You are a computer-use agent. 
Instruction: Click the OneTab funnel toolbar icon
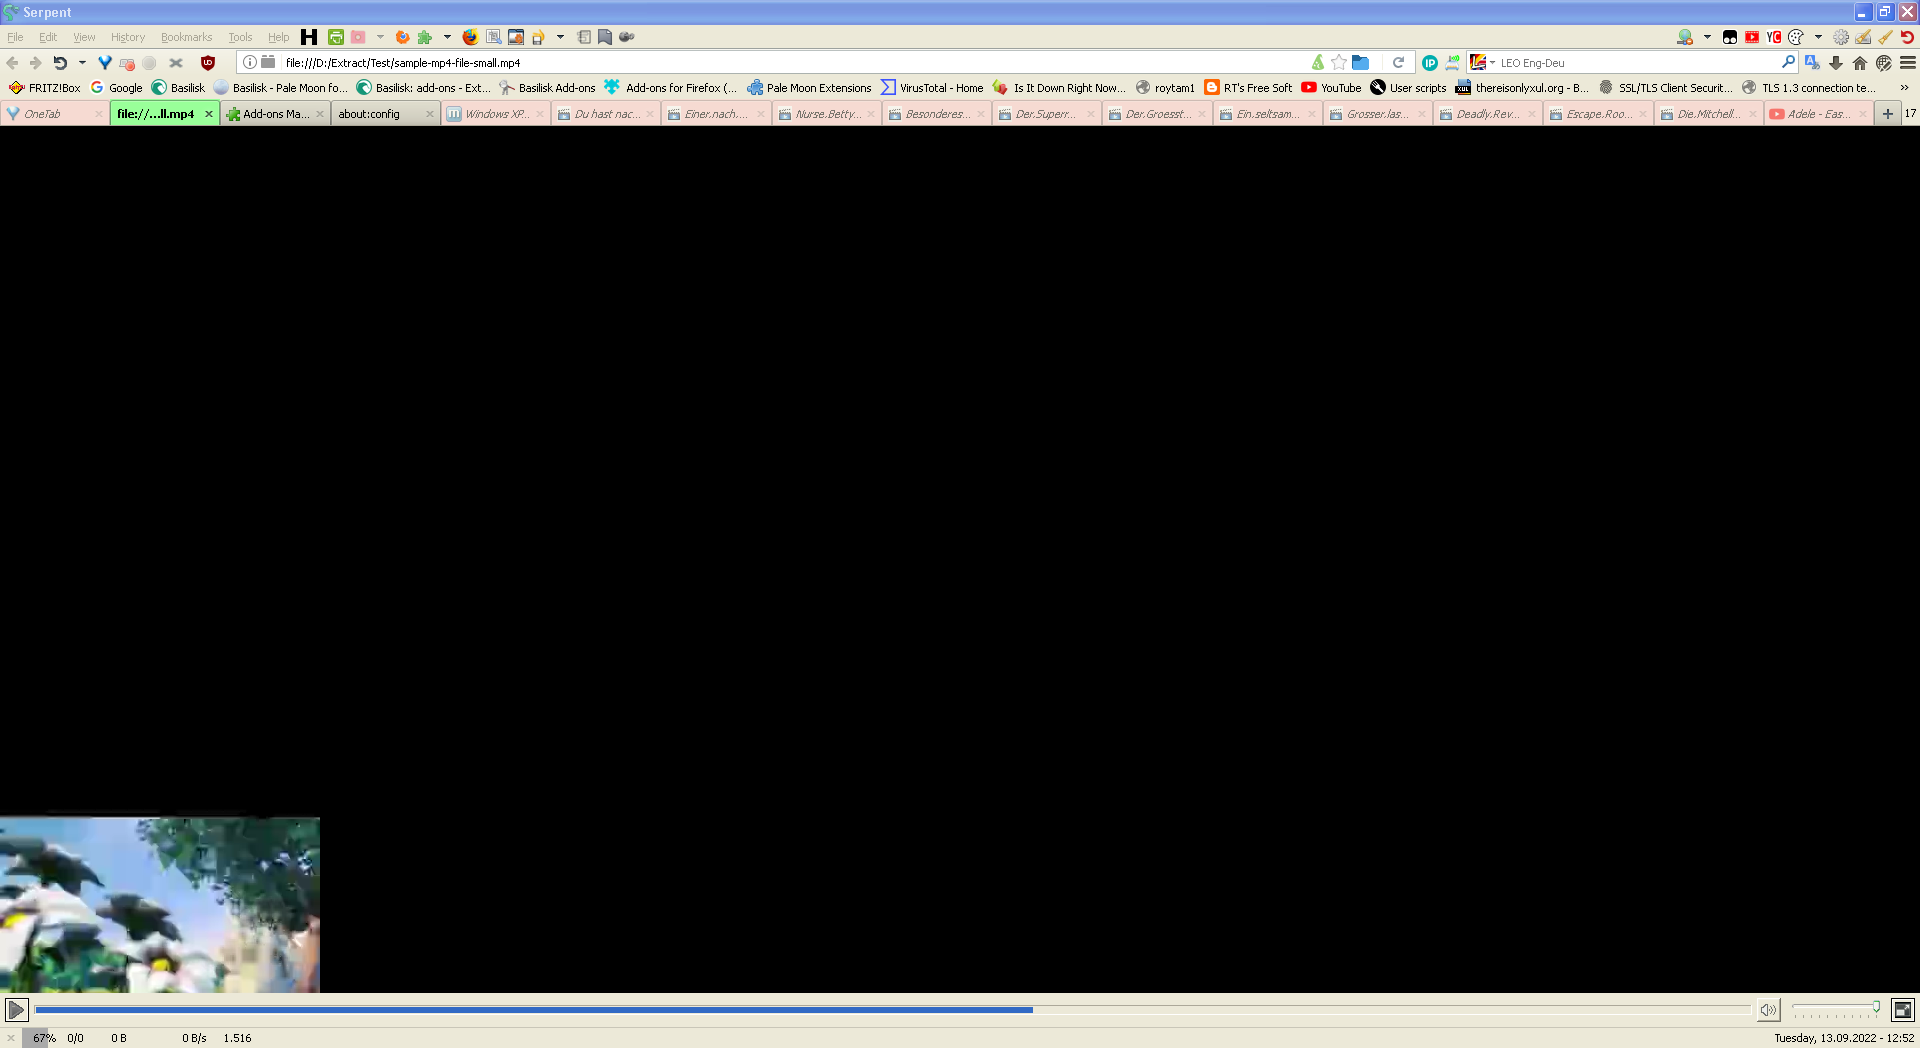click(x=104, y=62)
